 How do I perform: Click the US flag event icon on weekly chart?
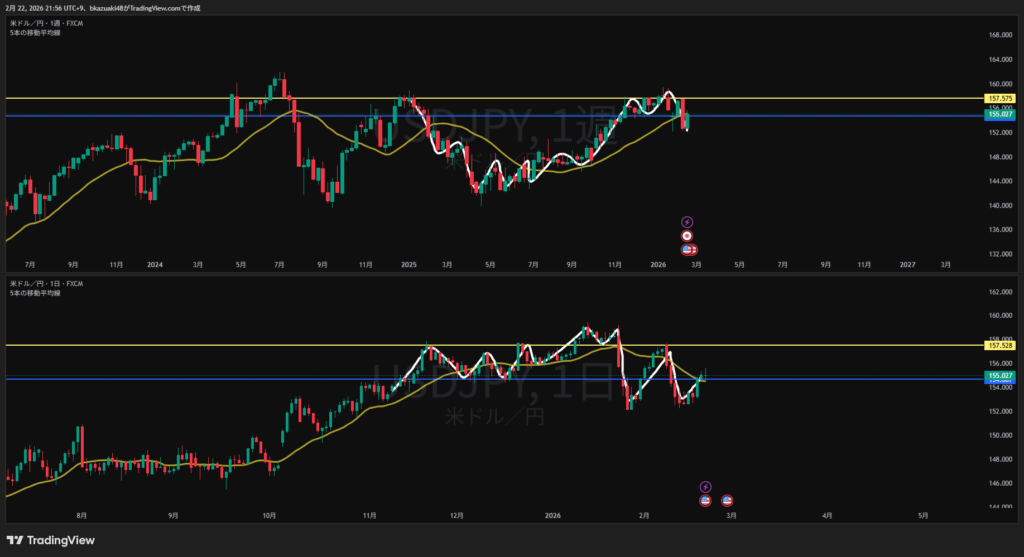pyautogui.click(x=688, y=249)
